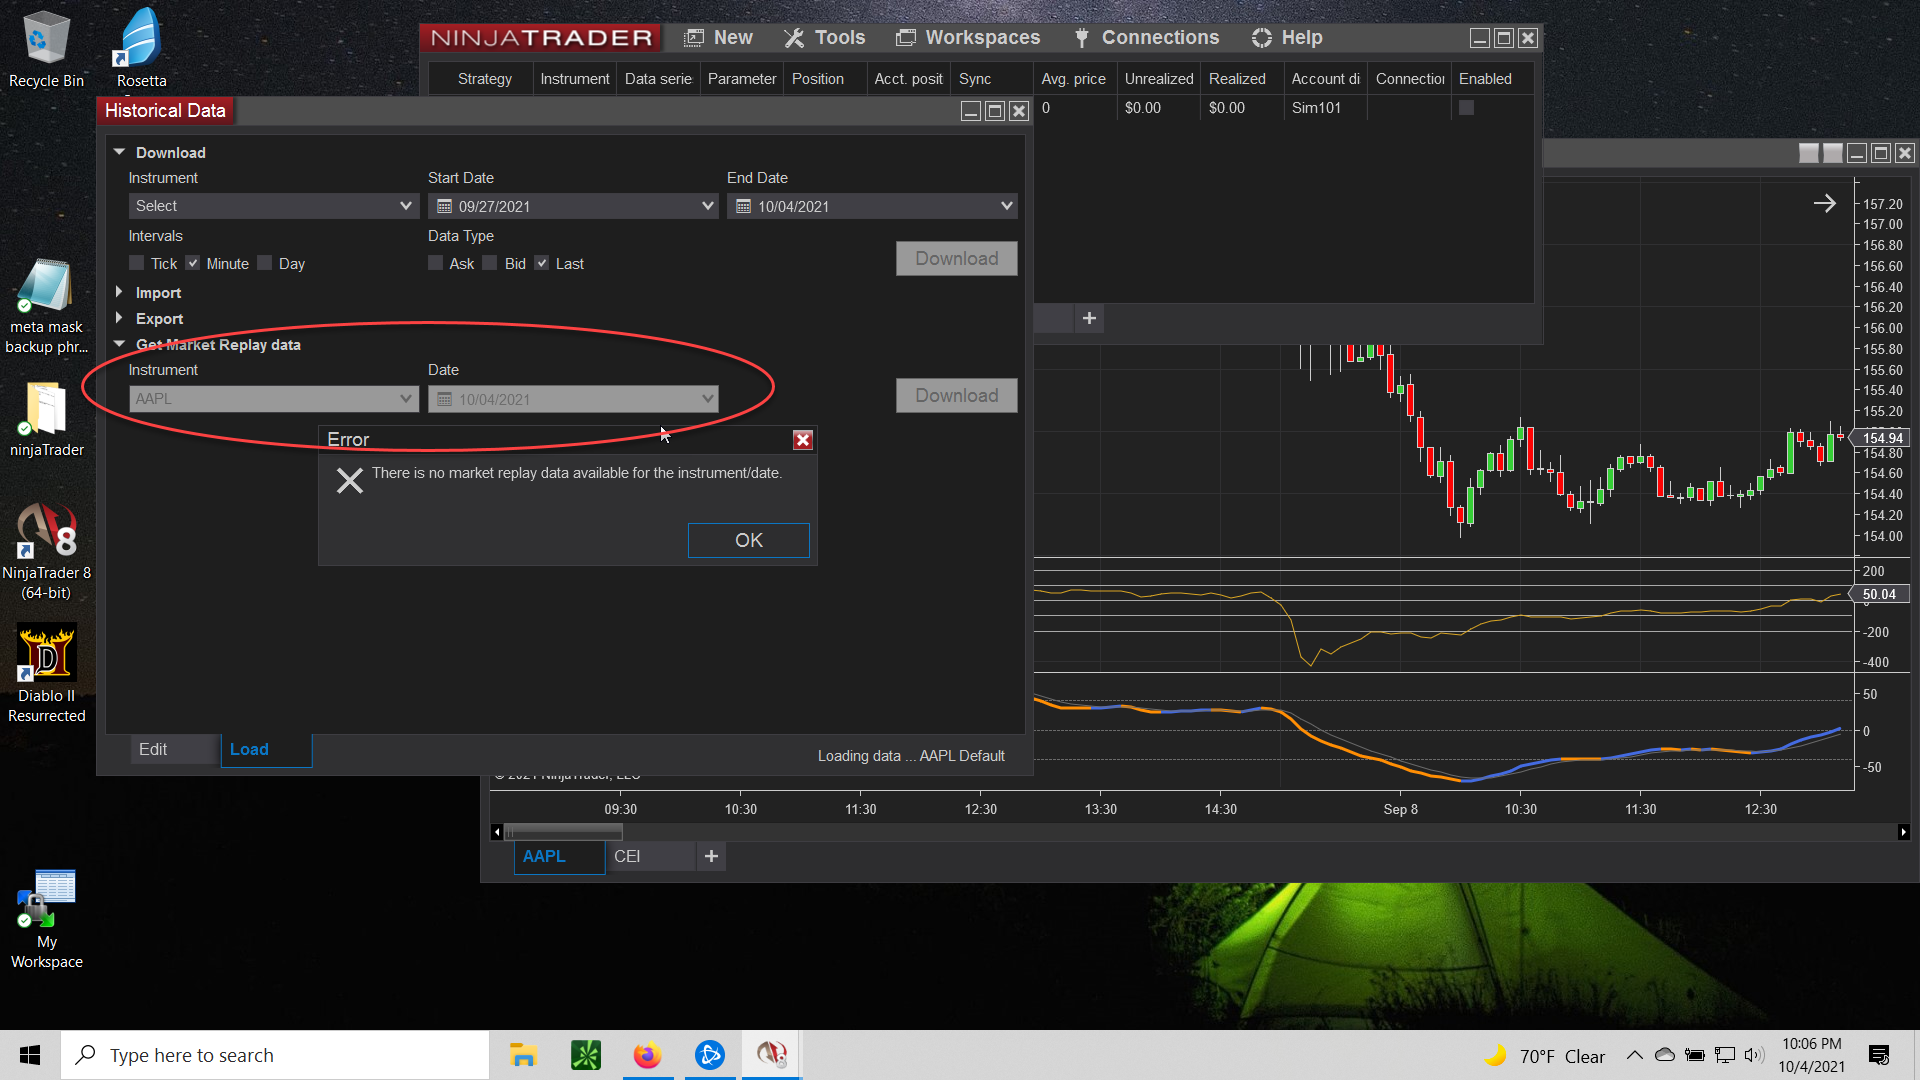Image resolution: width=1920 pixels, height=1080 pixels.
Task: Check the Ask data type checkbox
Action: pyautogui.click(x=436, y=263)
